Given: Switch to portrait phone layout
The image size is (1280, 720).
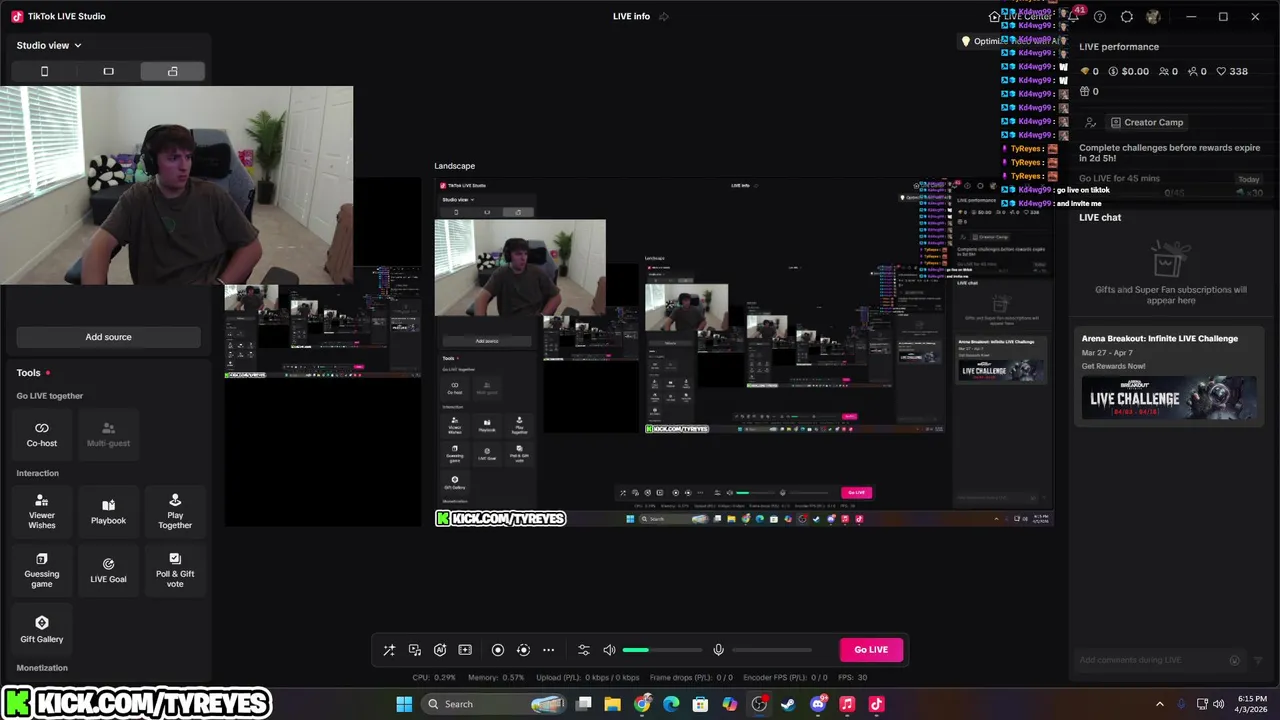Looking at the screenshot, I should coord(44,71).
